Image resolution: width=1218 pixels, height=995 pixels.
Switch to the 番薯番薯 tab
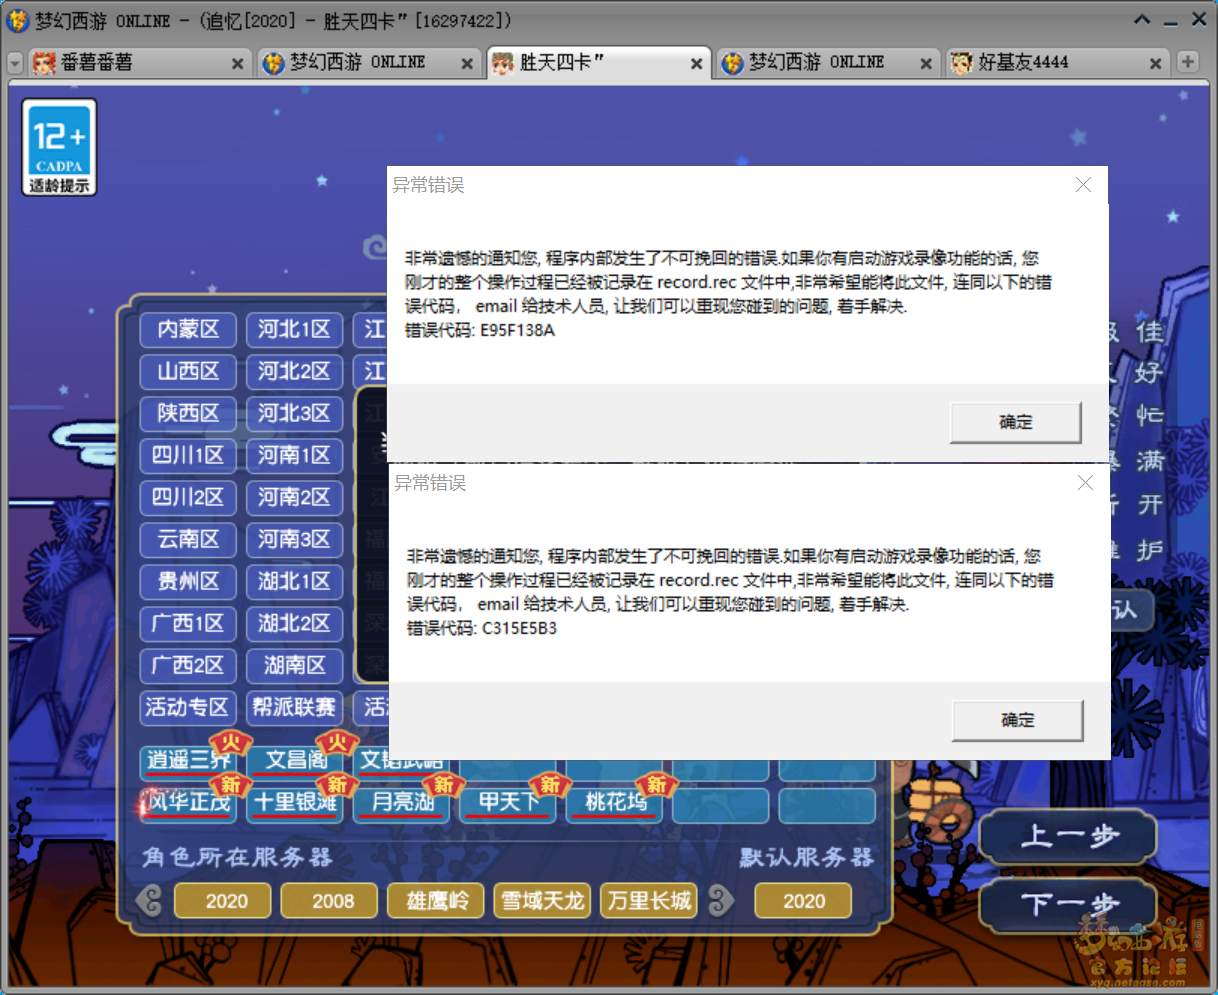click(x=138, y=62)
